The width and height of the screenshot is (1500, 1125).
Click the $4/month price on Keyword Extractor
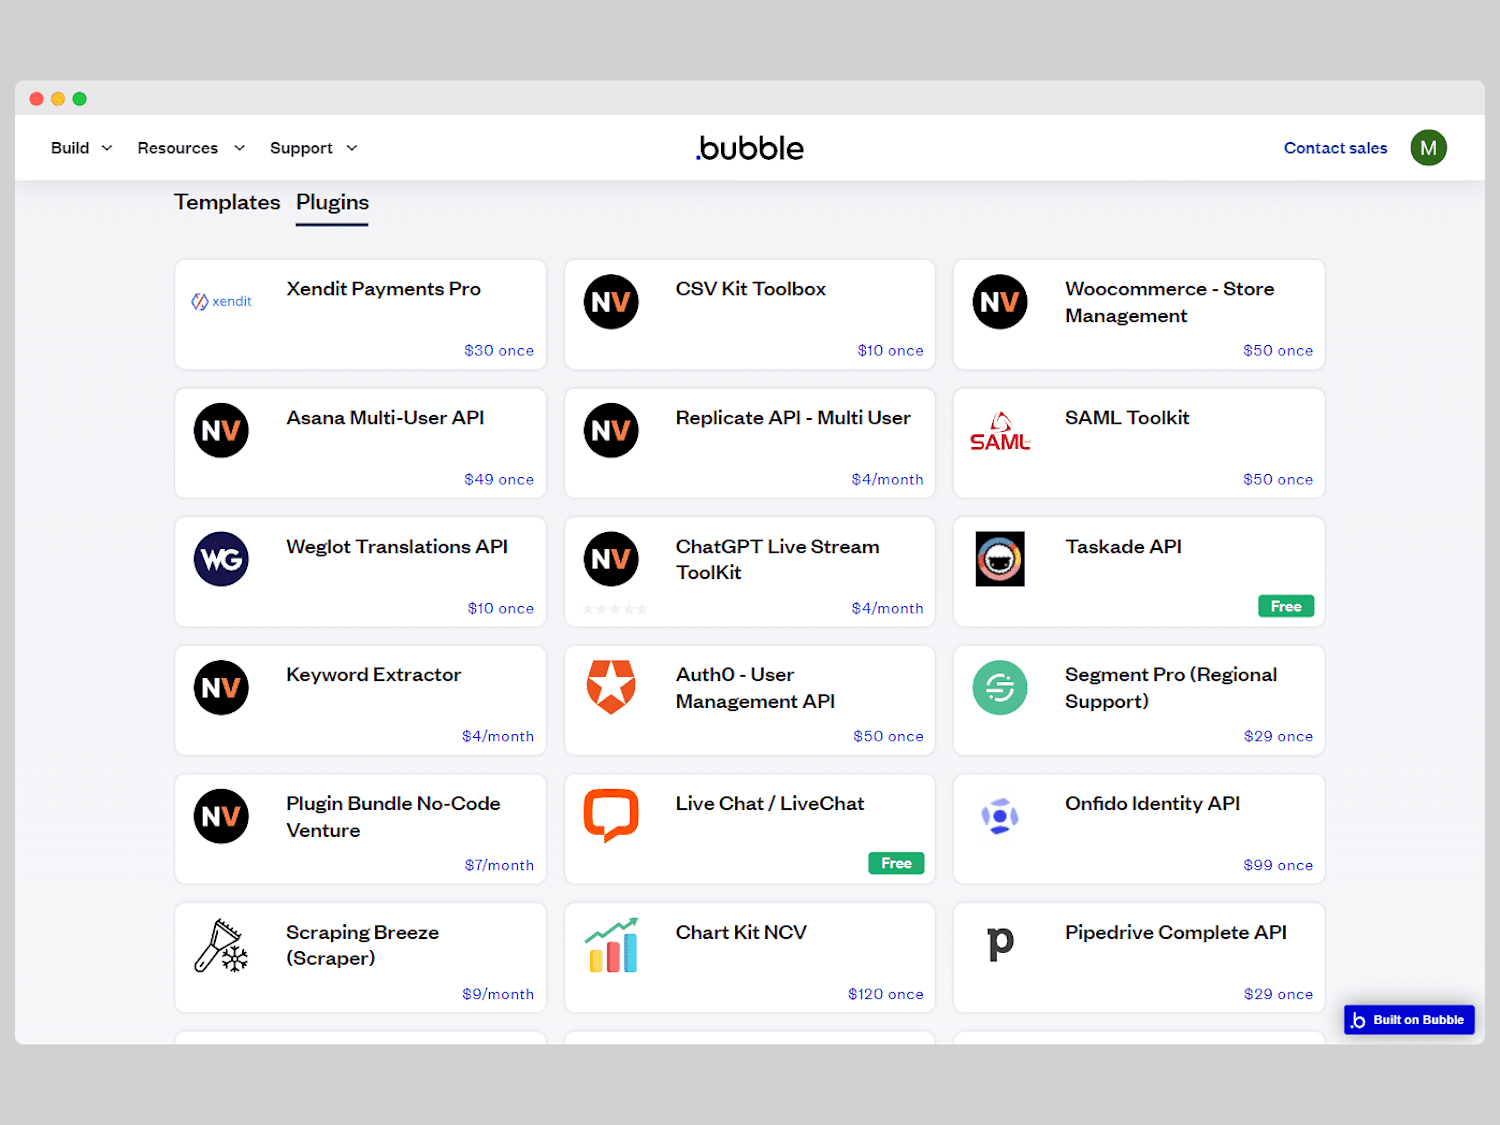[x=498, y=737]
